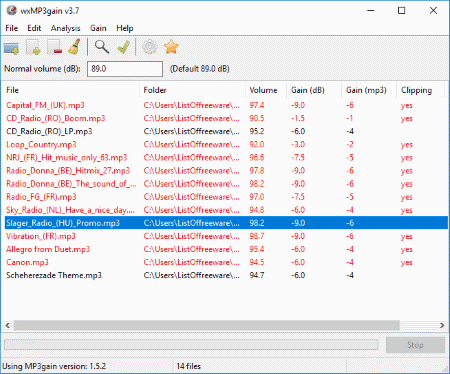Click 'Using MP3gain version: 1.5.2' status text
The image size is (450, 374).
(54, 366)
